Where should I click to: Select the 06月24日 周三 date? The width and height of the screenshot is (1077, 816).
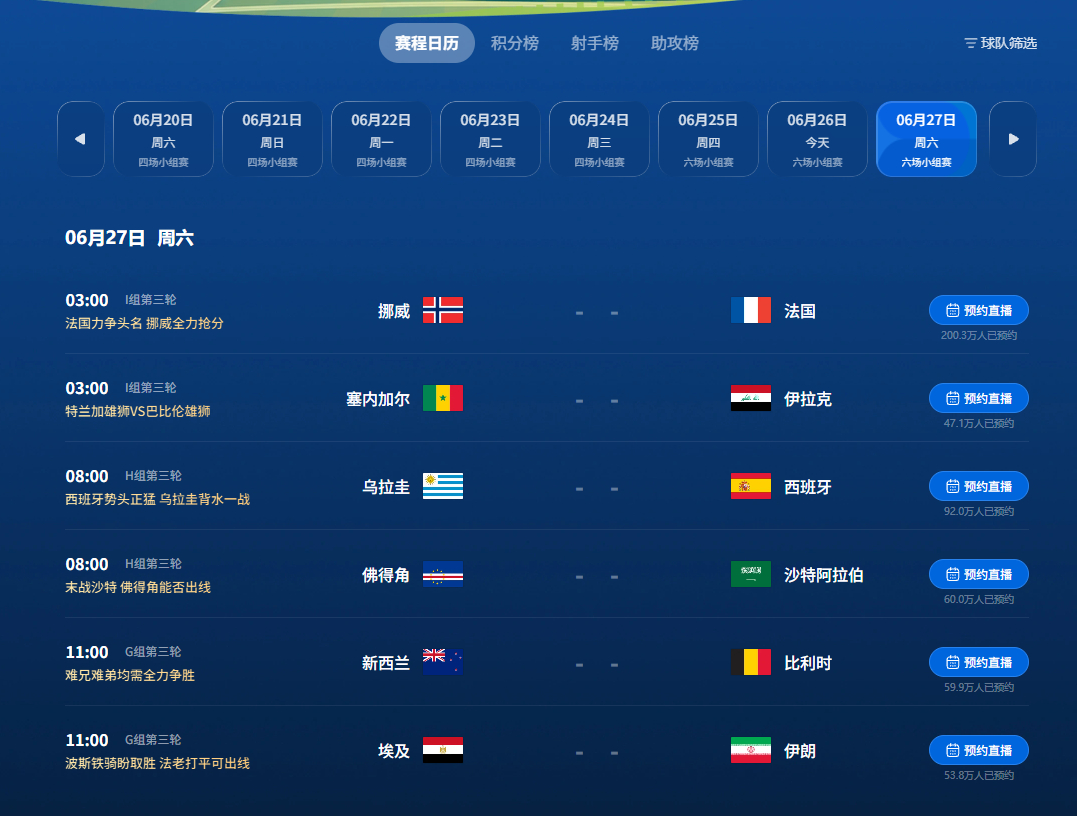(x=599, y=139)
